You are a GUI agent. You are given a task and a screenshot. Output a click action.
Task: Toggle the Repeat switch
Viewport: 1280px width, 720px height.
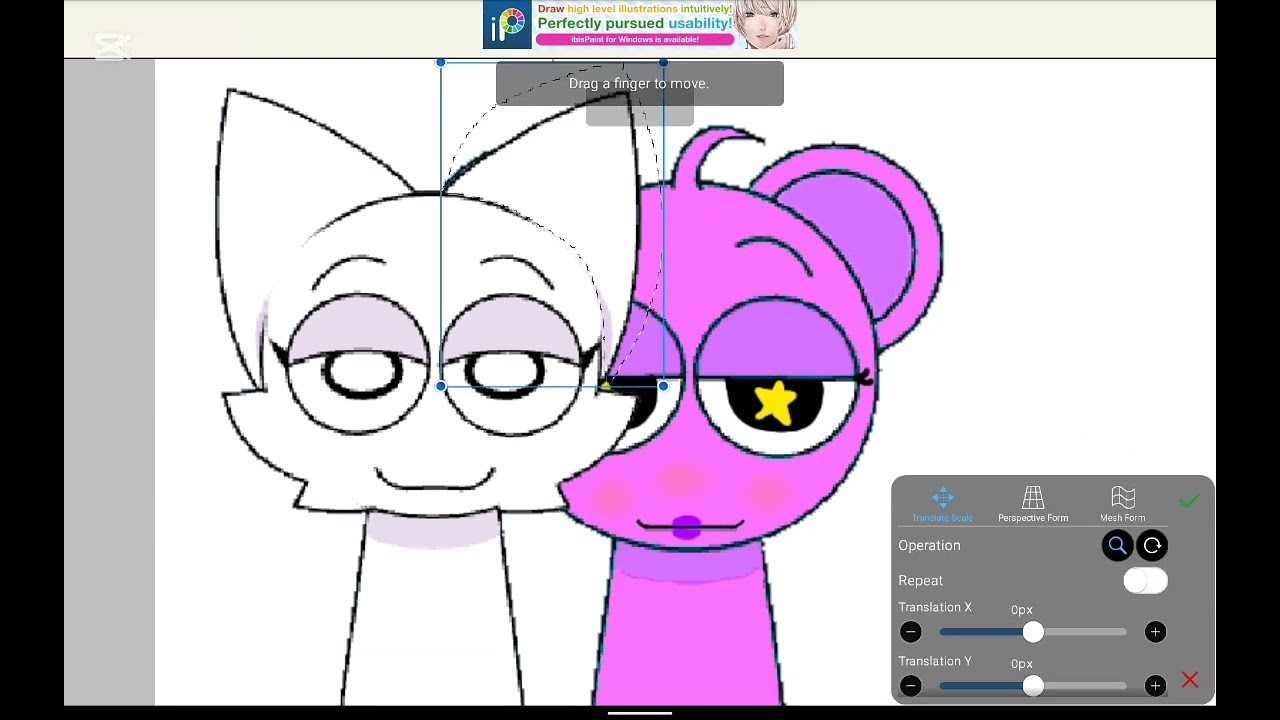[1145, 581]
